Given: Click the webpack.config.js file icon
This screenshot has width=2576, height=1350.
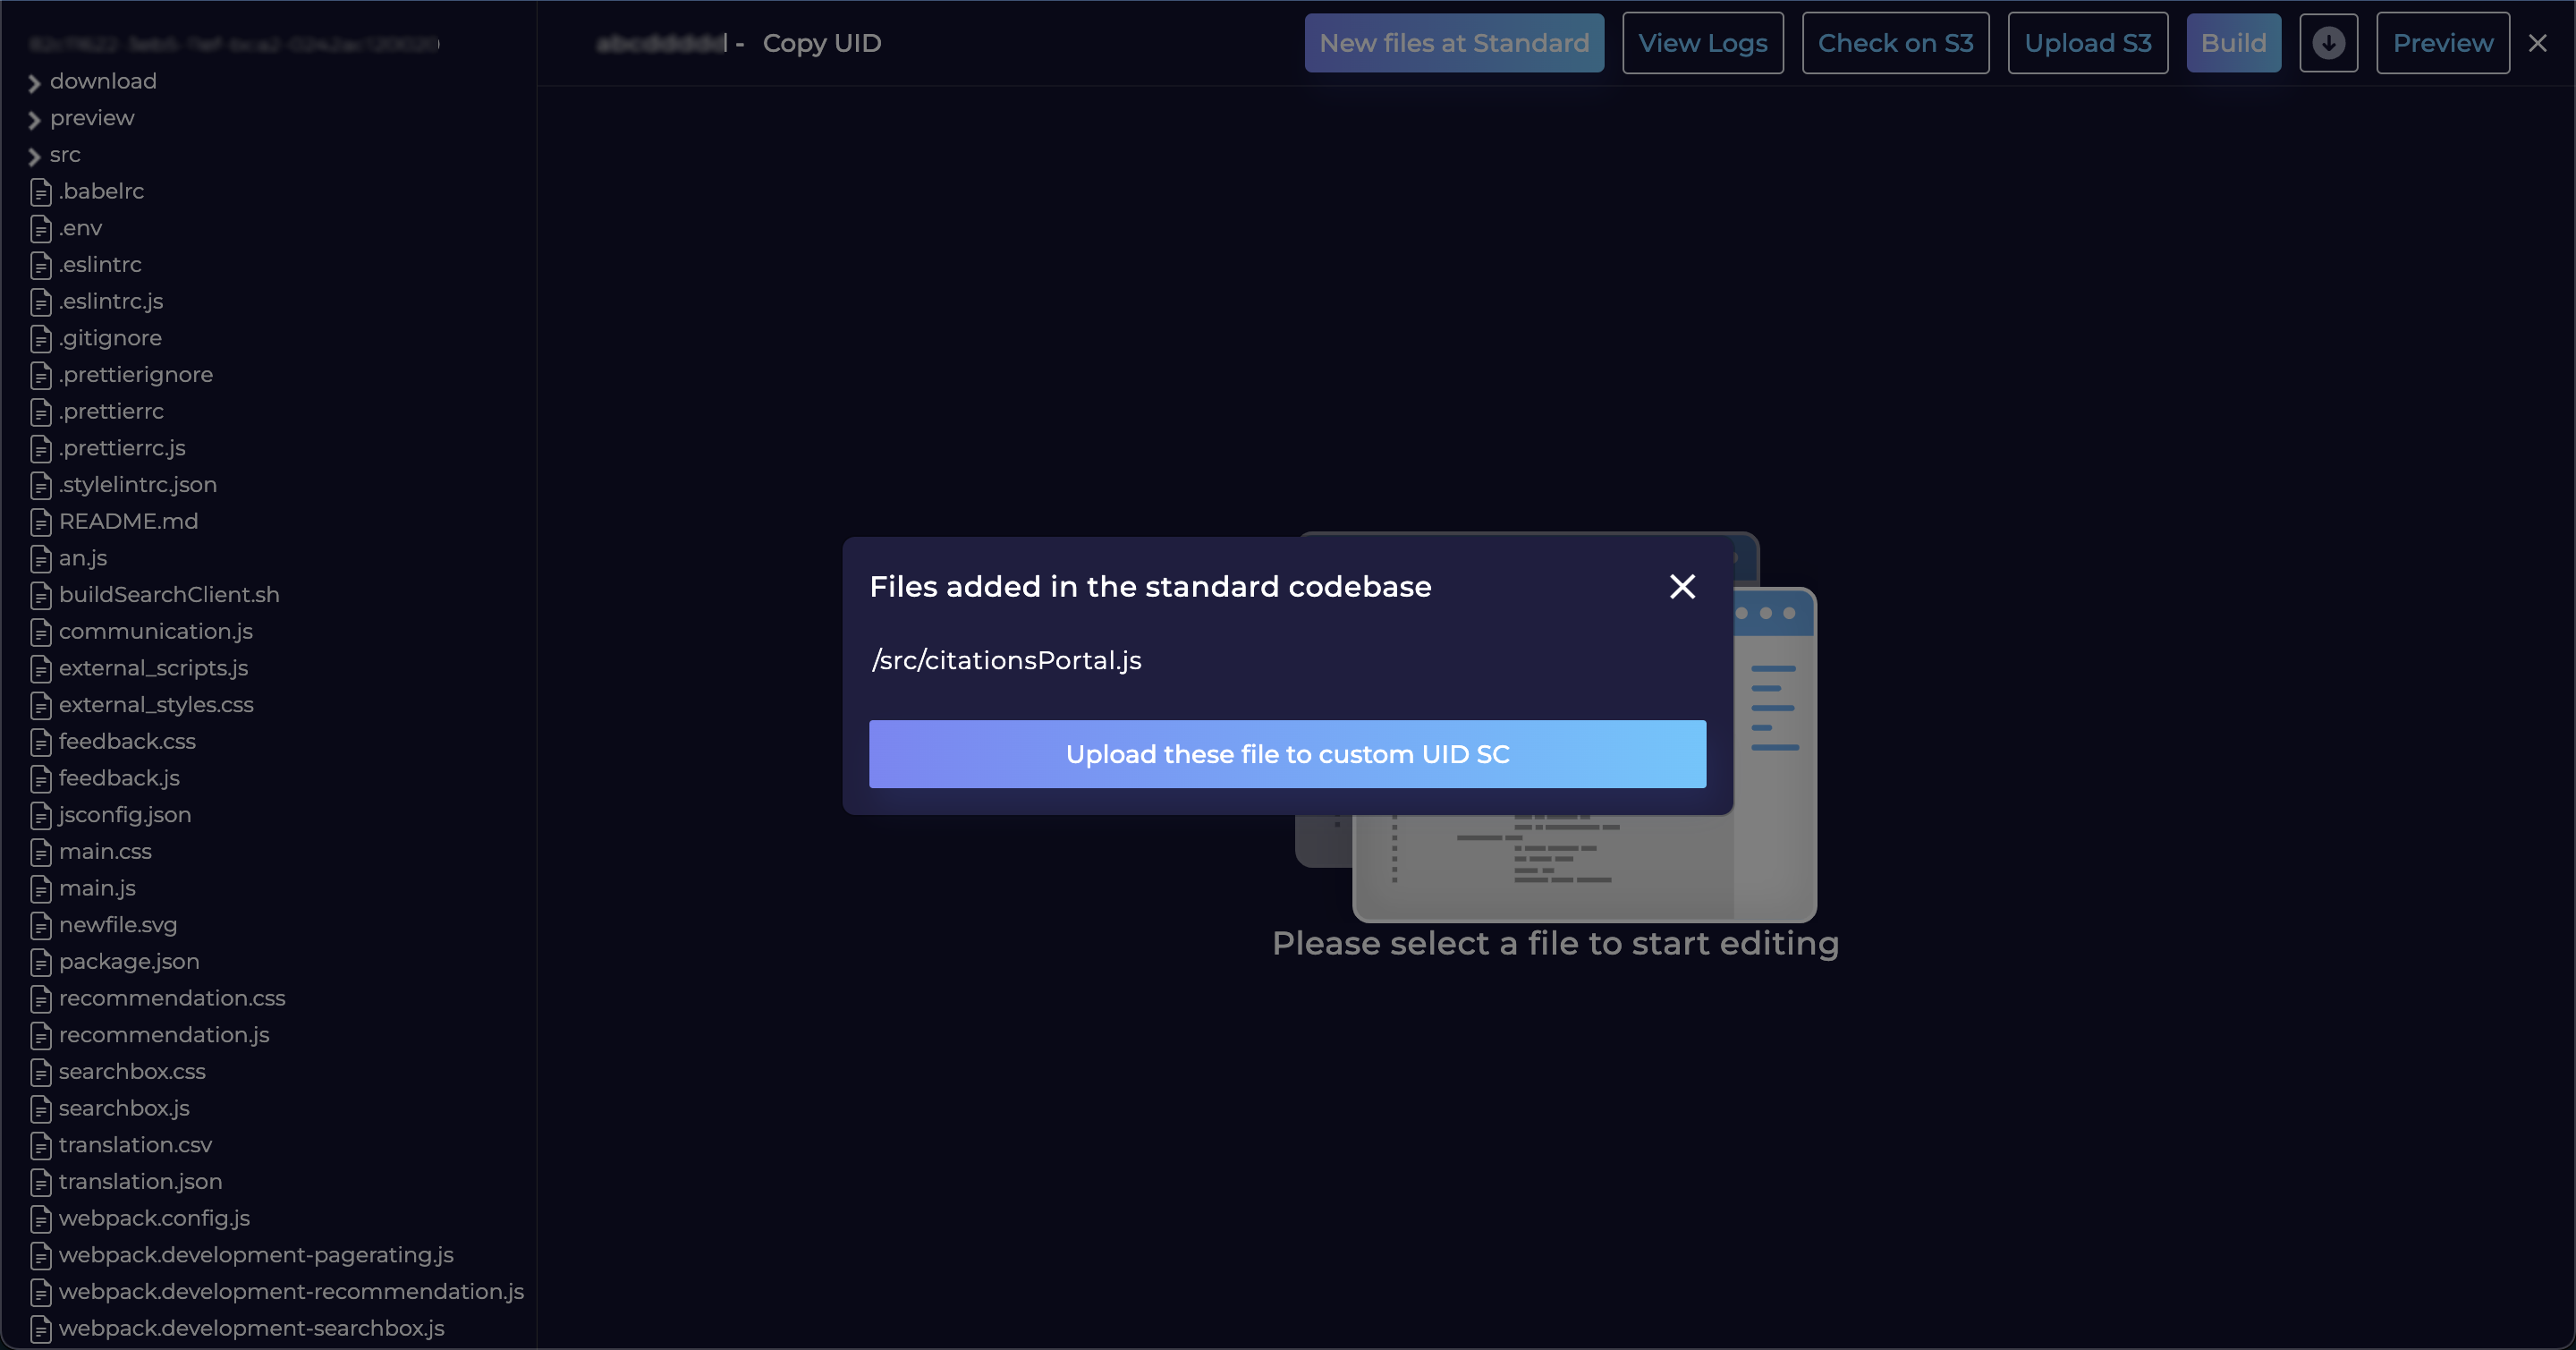Looking at the screenshot, I should click(41, 1219).
